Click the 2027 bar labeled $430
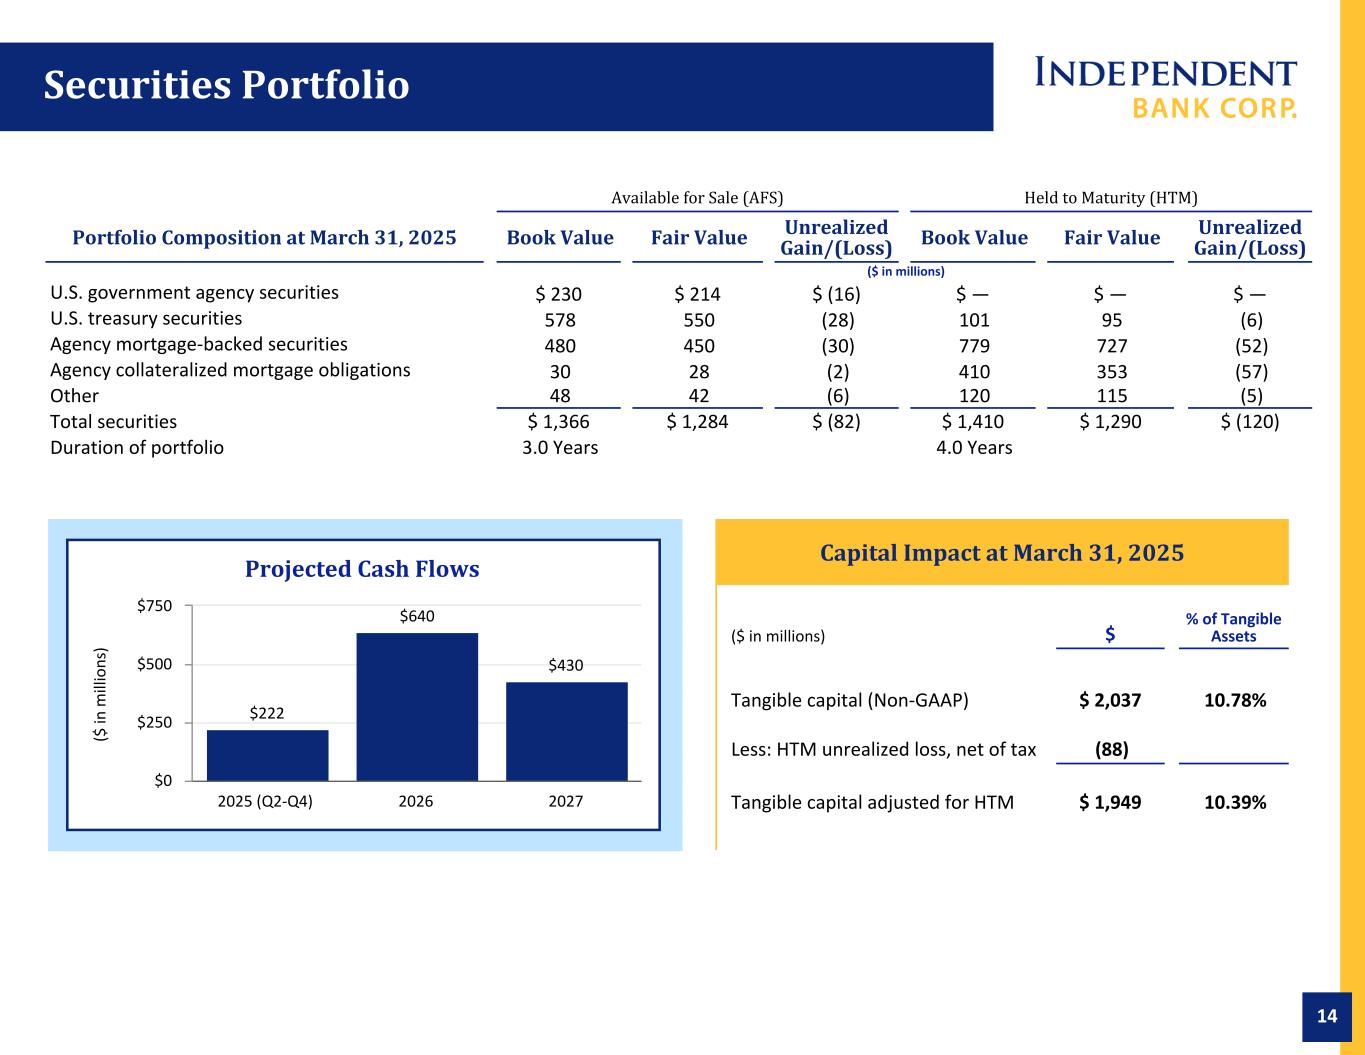This screenshot has height=1055, width=1365. tap(566, 730)
